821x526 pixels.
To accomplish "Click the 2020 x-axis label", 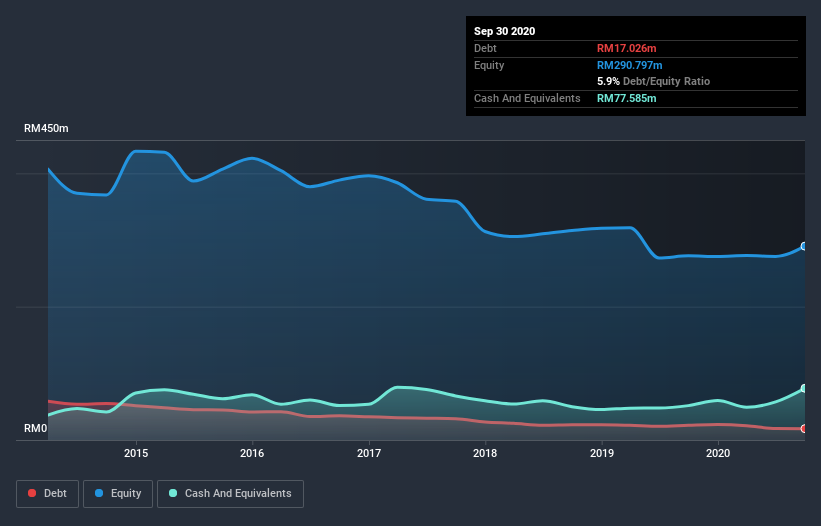I will point(718,453).
